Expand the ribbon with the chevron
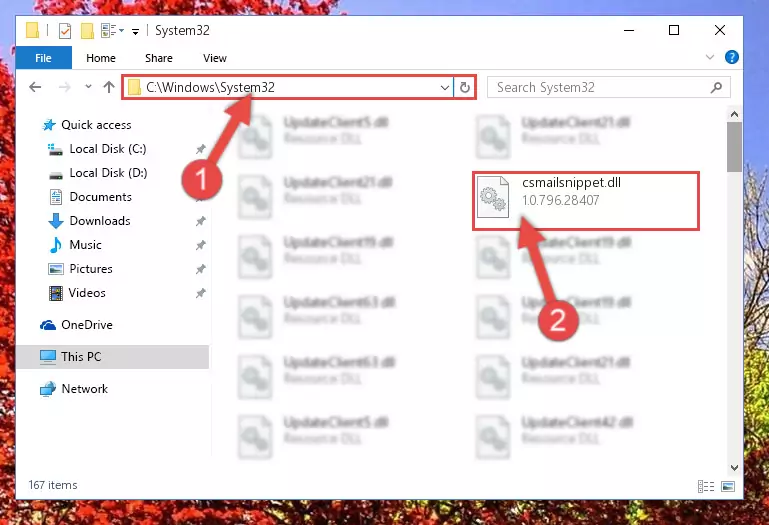This screenshot has height=525, width=769. [710, 57]
